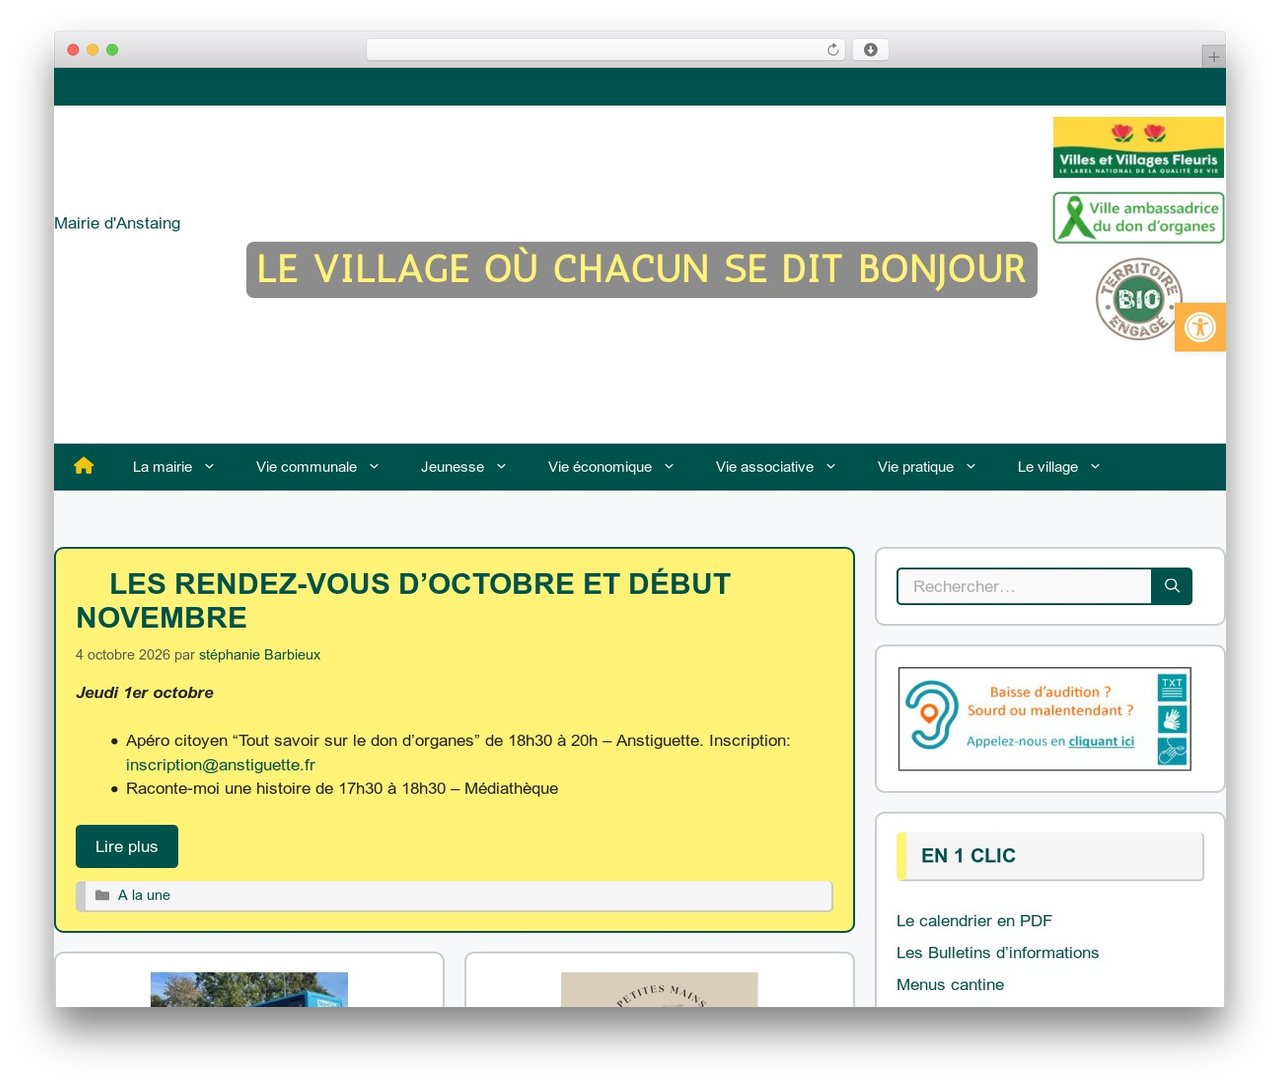The height and width of the screenshot is (1084, 1280).
Task: Open a new browser tab
Action: [x=1213, y=57]
